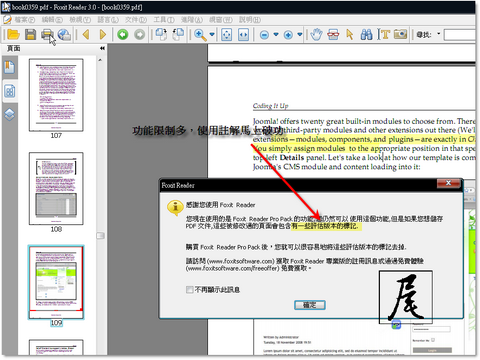Screen dimensions: 480x360
Task: Open a file with the folder icon
Action: click(14, 34)
